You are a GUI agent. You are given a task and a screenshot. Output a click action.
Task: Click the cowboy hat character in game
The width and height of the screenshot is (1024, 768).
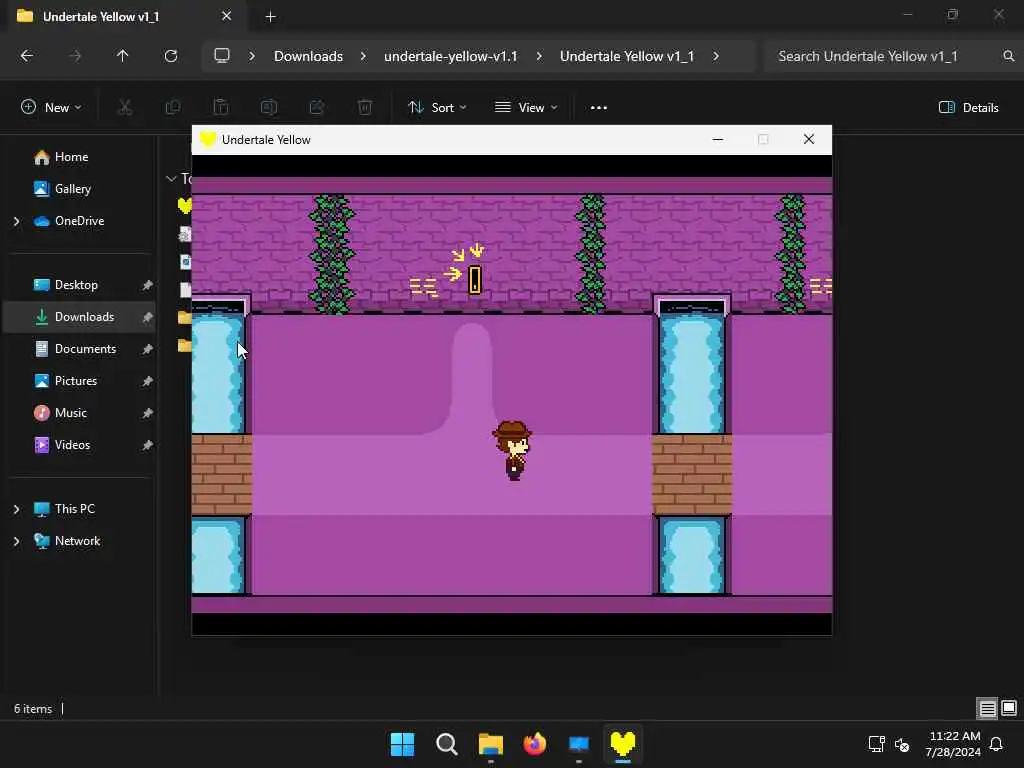point(512,451)
